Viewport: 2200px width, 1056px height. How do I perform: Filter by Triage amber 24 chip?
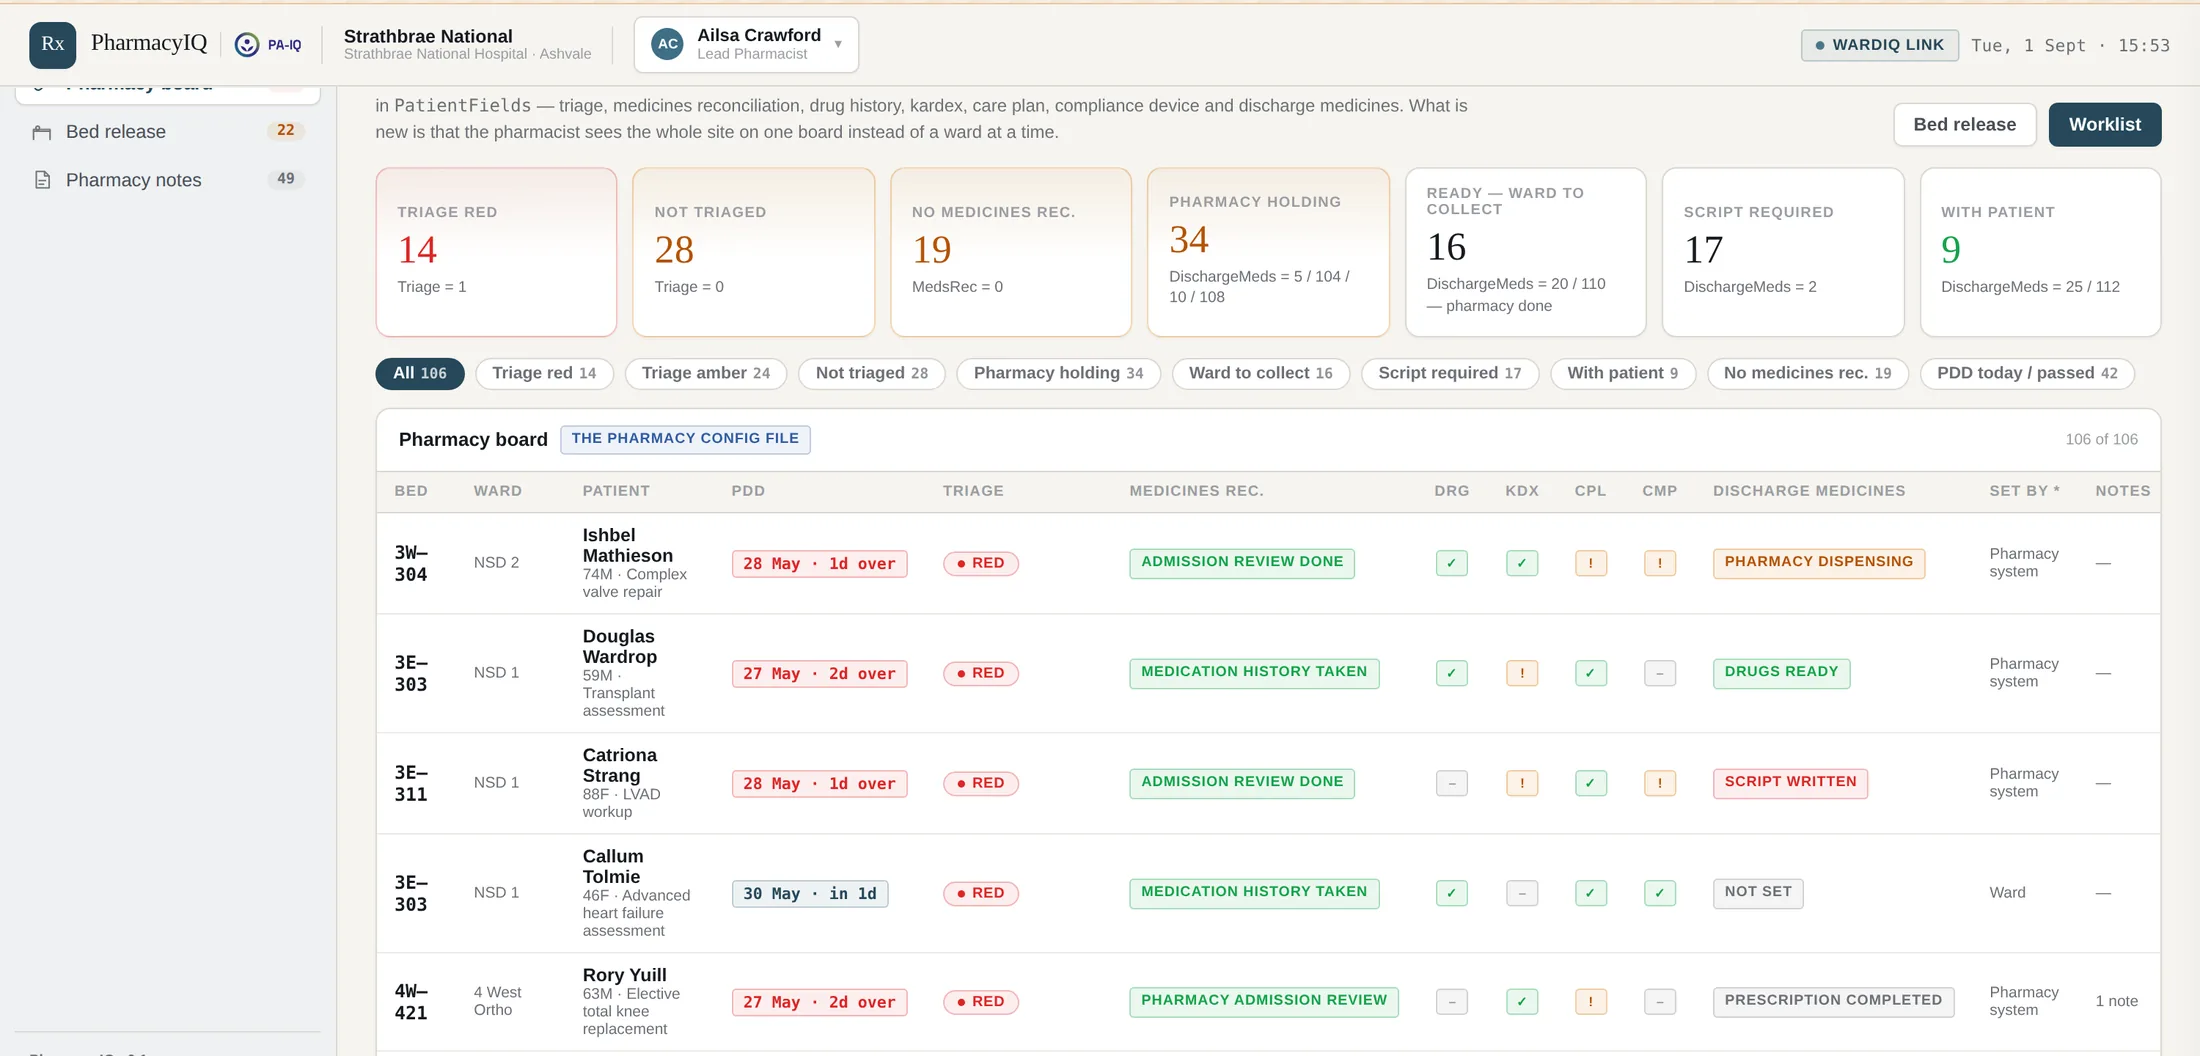tap(706, 373)
